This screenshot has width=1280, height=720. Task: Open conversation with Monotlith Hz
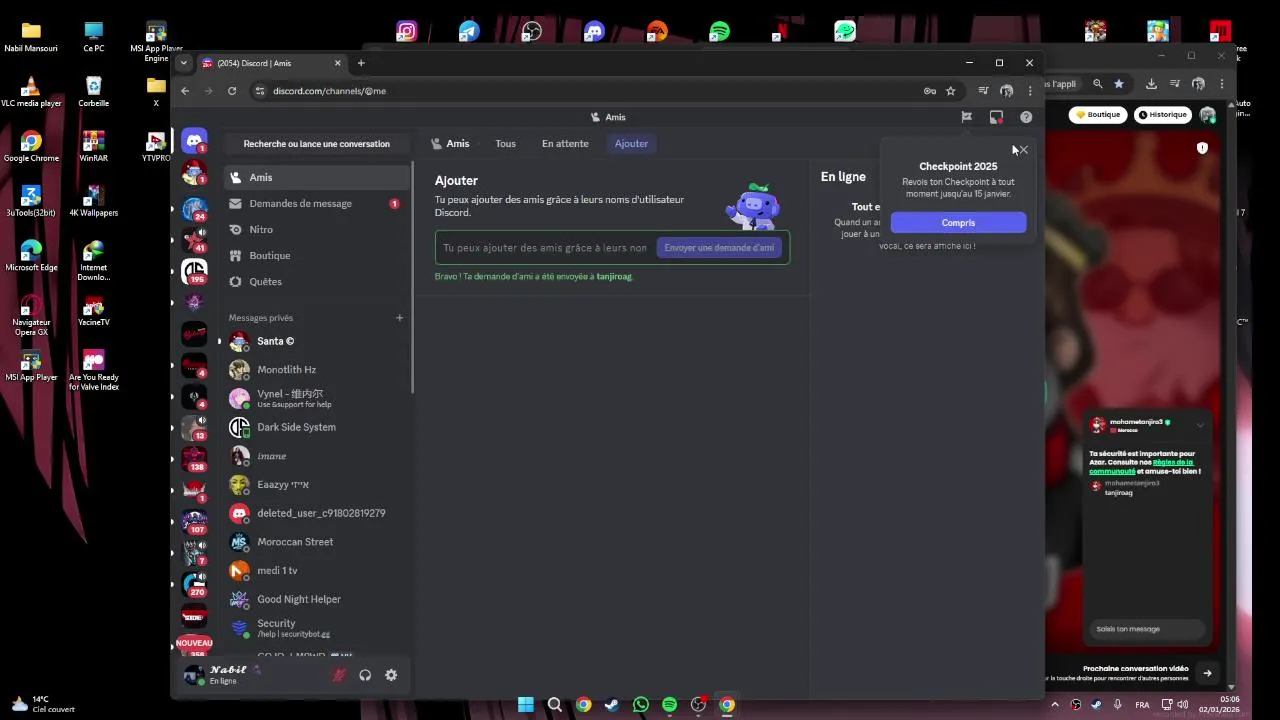pyautogui.click(x=316, y=370)
